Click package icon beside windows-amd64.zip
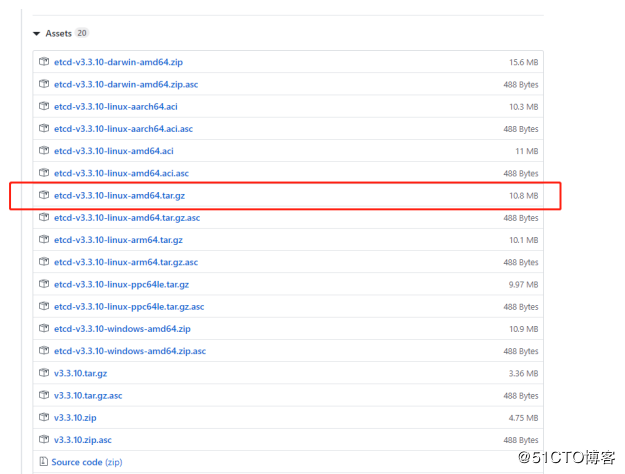 (x=44, y=328)
